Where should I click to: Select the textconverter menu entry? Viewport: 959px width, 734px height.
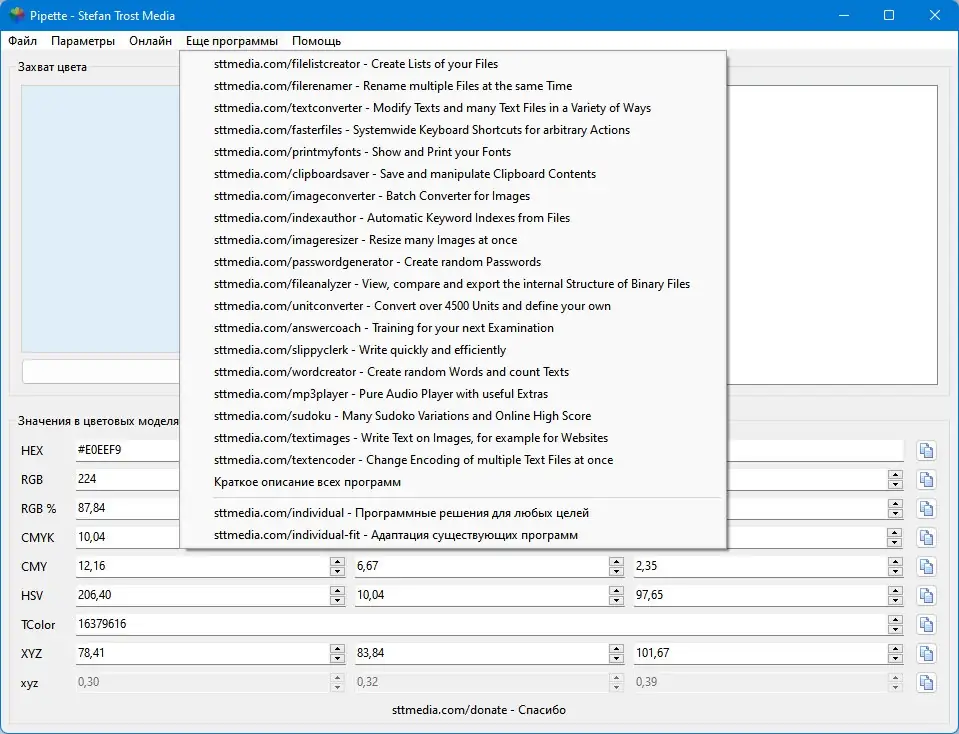(453, 108)
